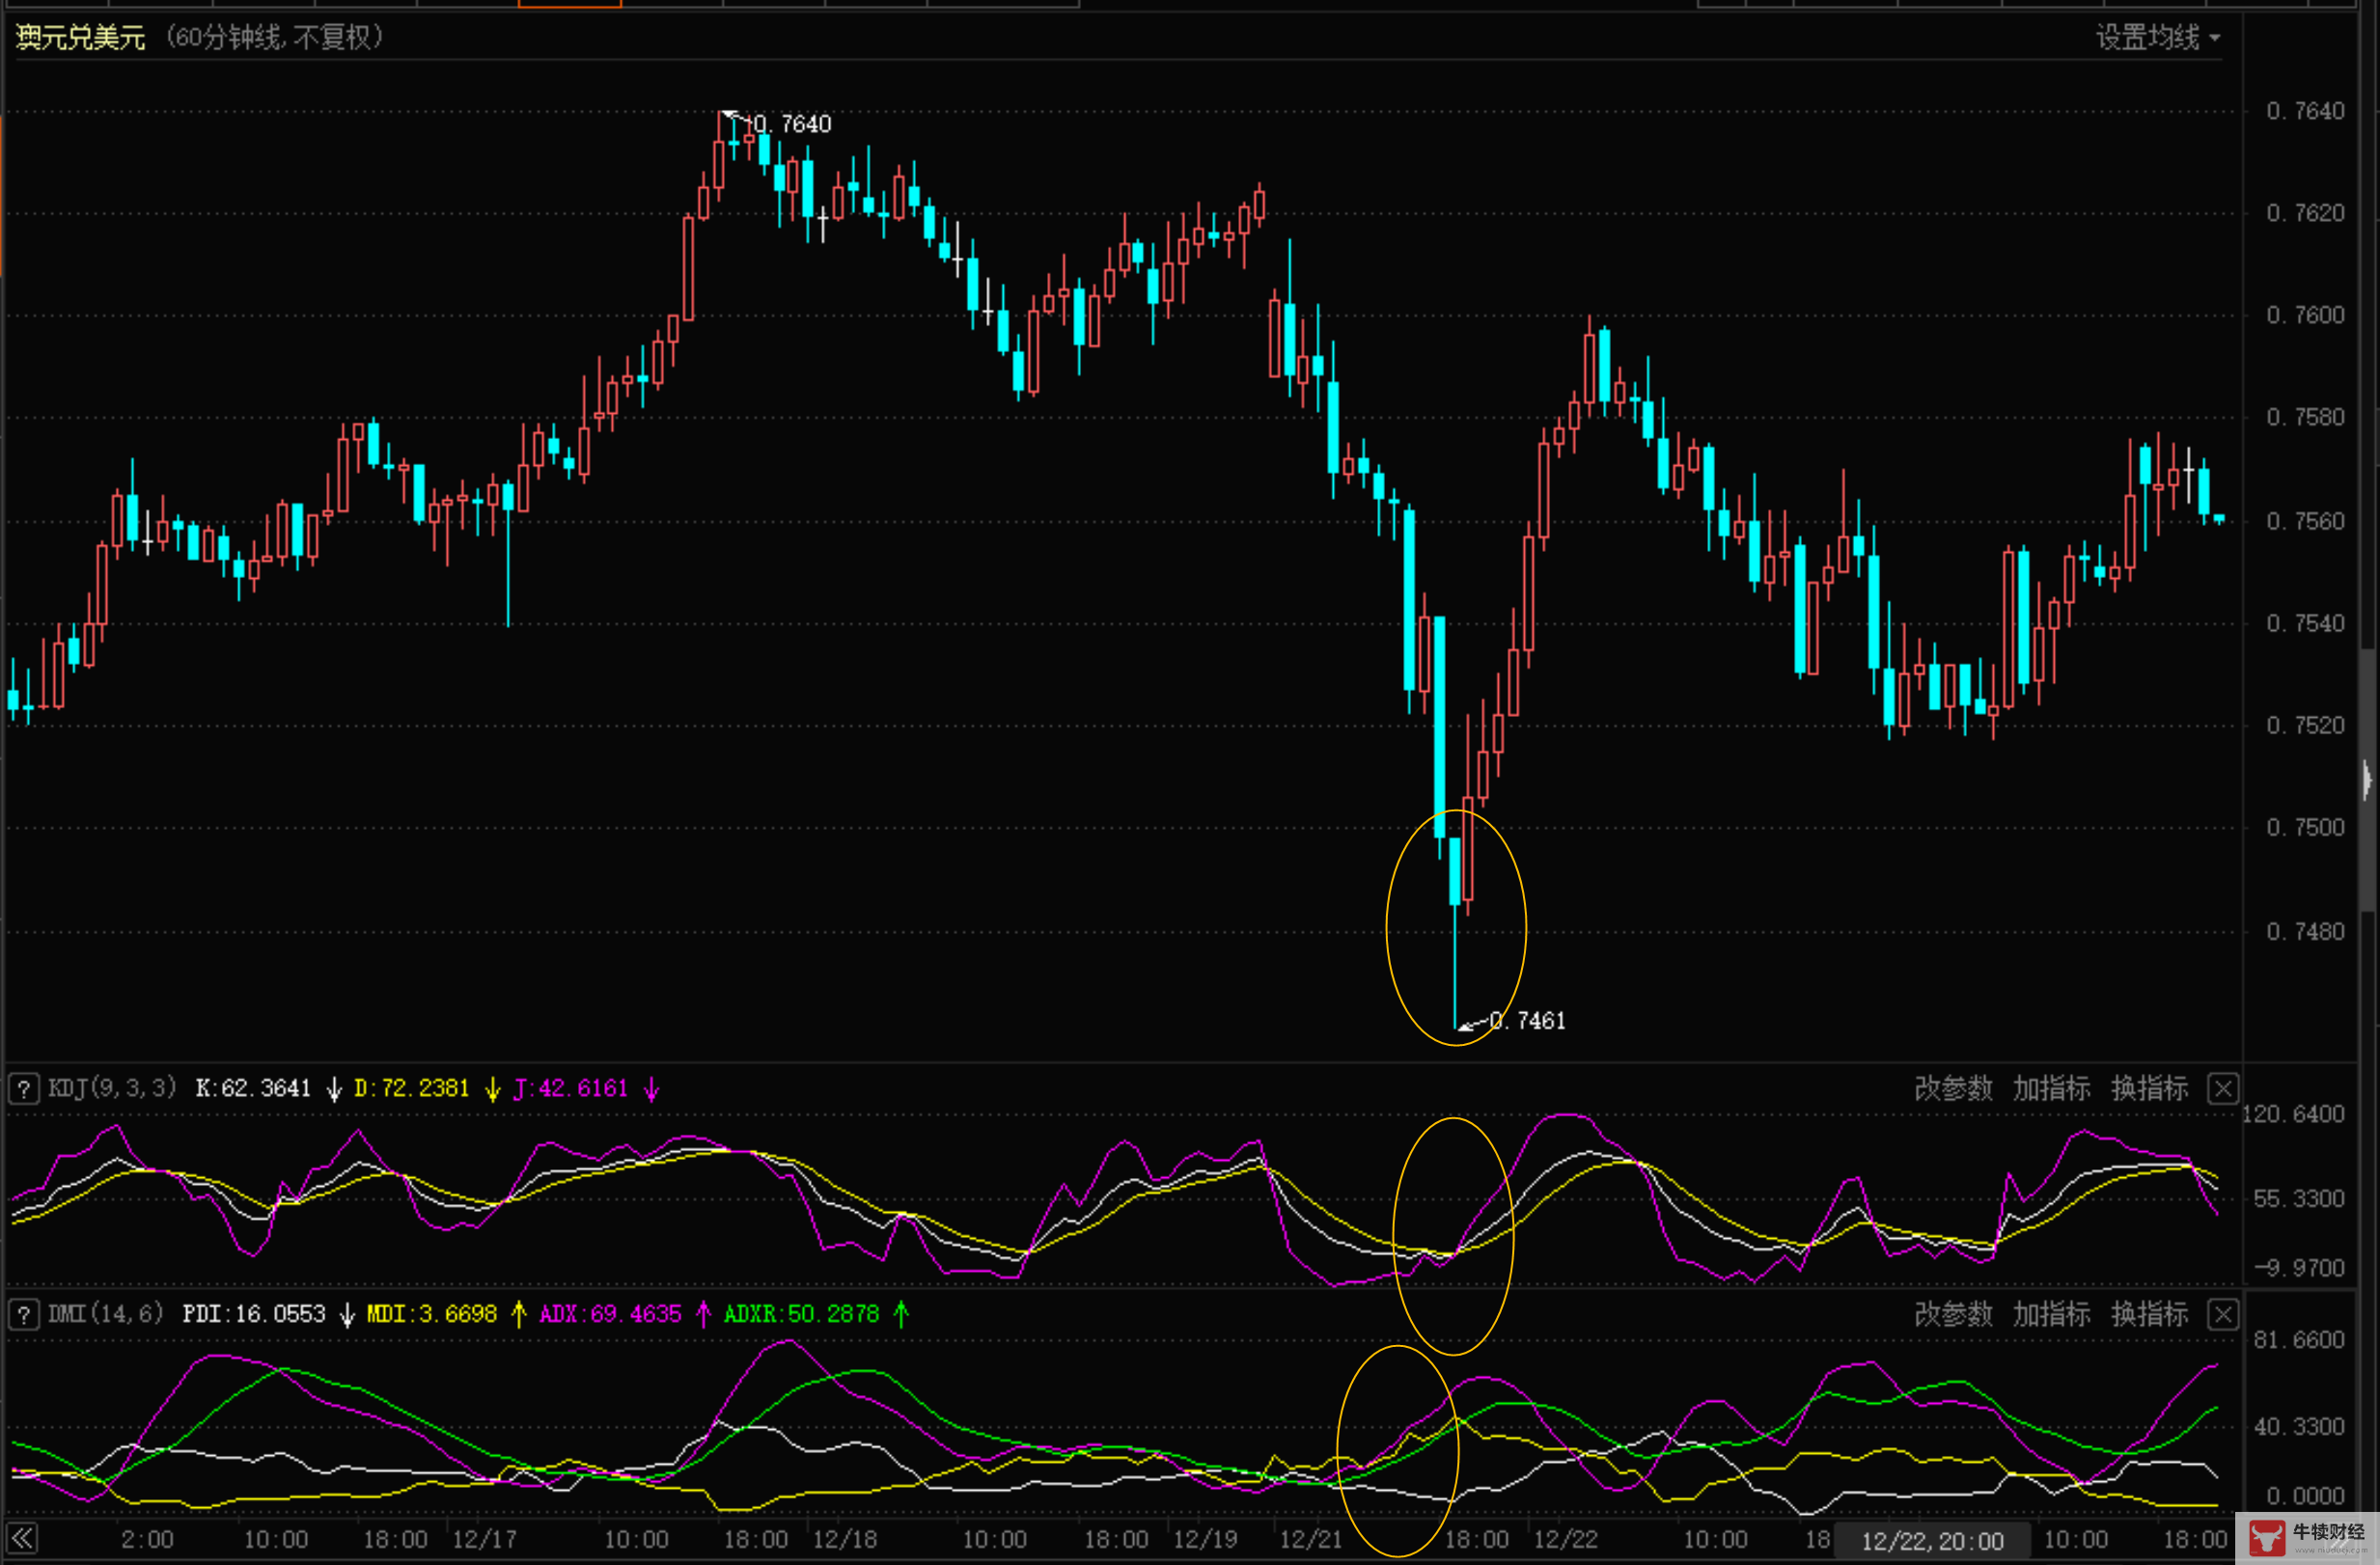Click 换指标 in the KDJ panel
Image resolution: width=2380 pixels, height=1565 pixels.
tap(2149, 1088)
